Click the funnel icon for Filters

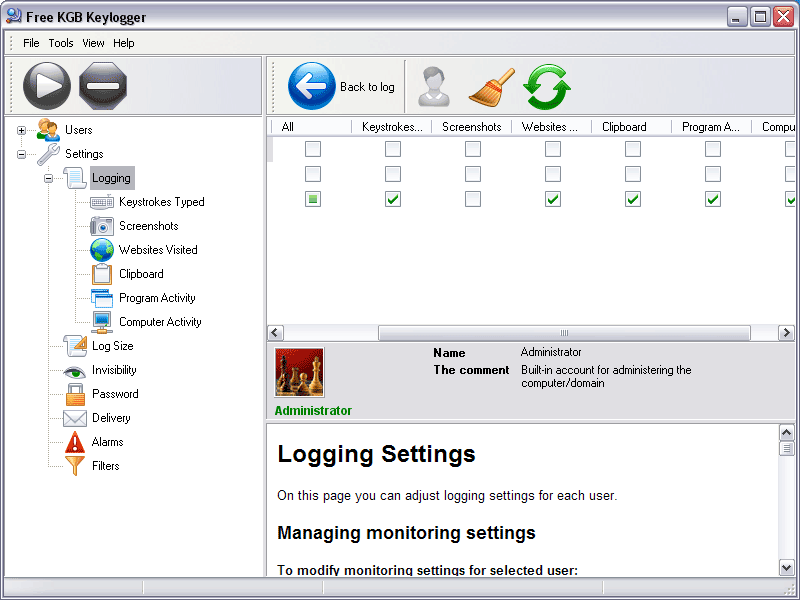(75, 466)
